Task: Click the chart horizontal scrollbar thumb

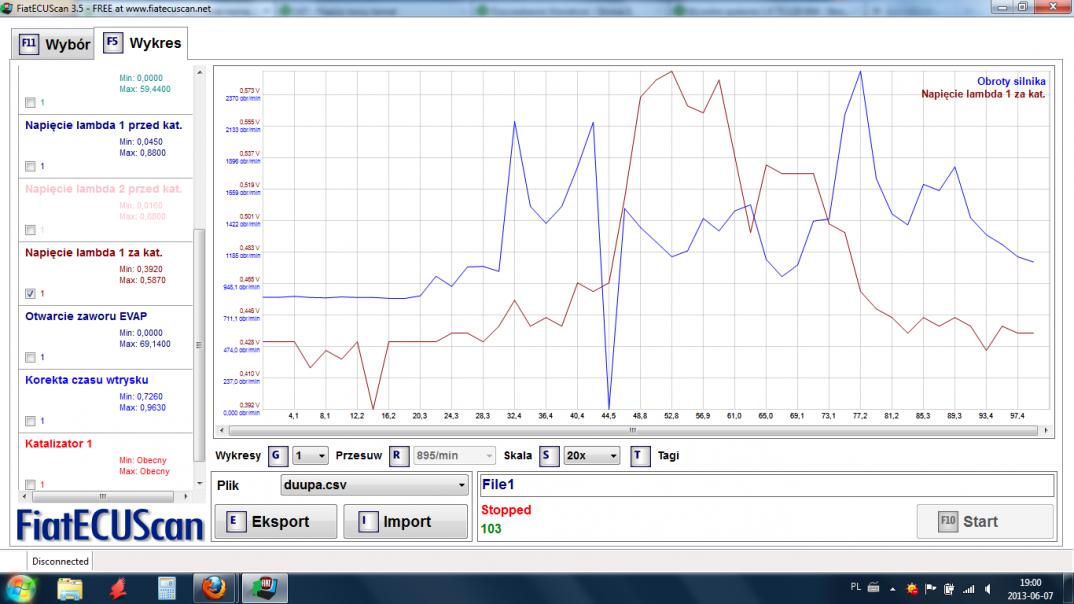Action: coord(632,431)
